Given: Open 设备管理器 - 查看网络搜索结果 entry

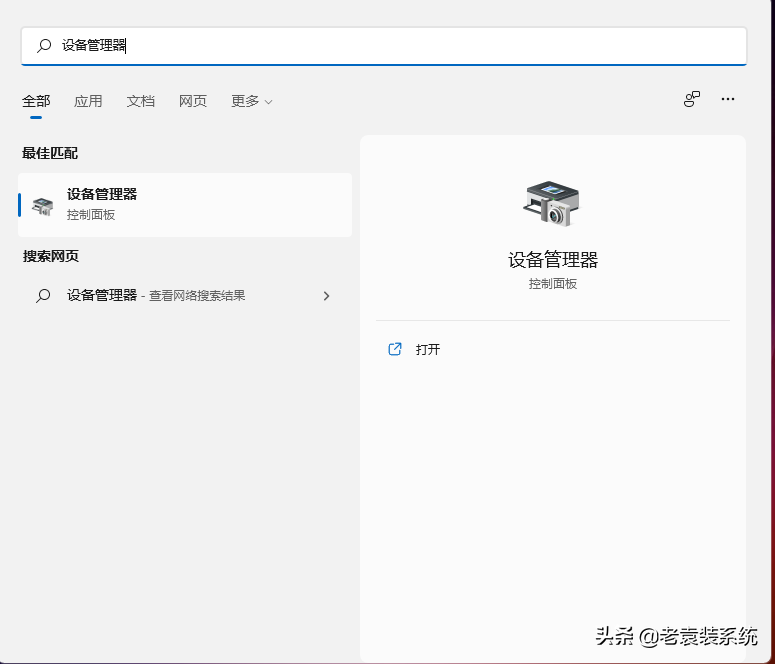Looking at the screenshot, I should (185, 296).
